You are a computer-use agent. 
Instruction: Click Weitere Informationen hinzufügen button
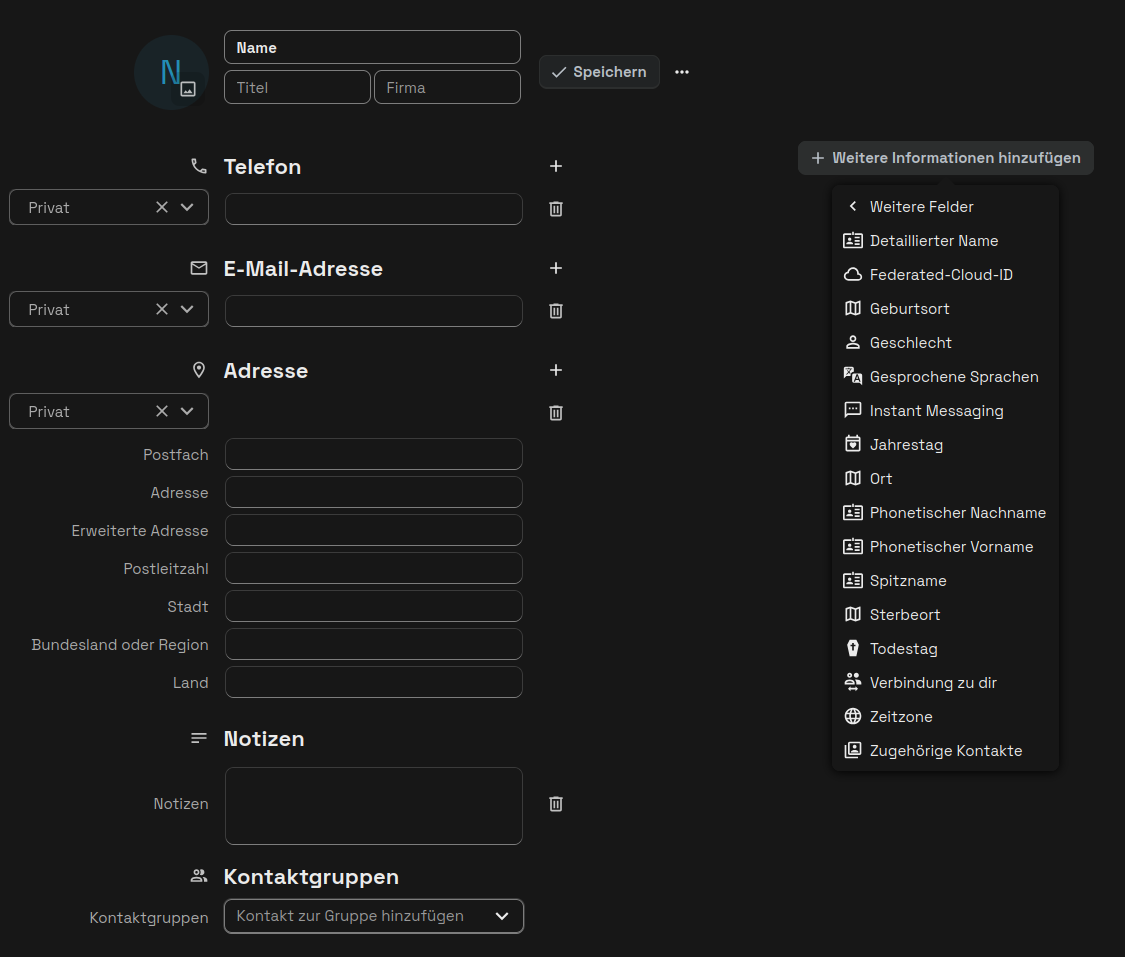tap(945, 158)
